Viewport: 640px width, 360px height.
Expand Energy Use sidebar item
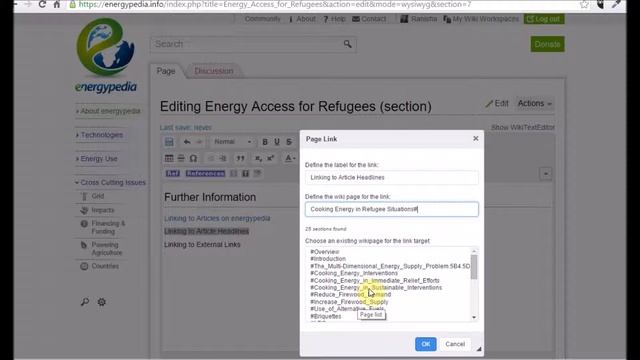[97, 158]
